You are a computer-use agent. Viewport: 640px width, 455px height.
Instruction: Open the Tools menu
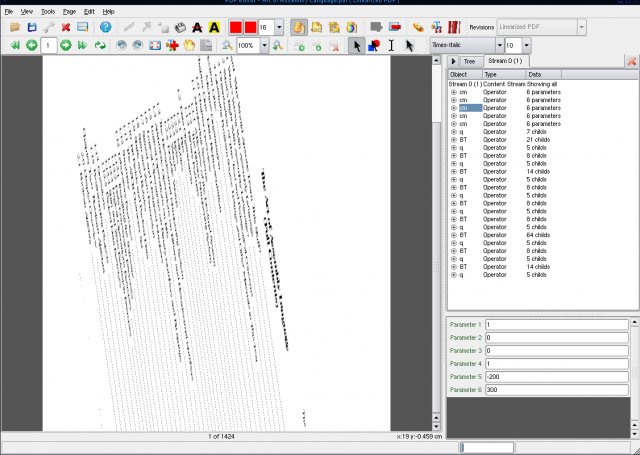[x=46, y=10]
